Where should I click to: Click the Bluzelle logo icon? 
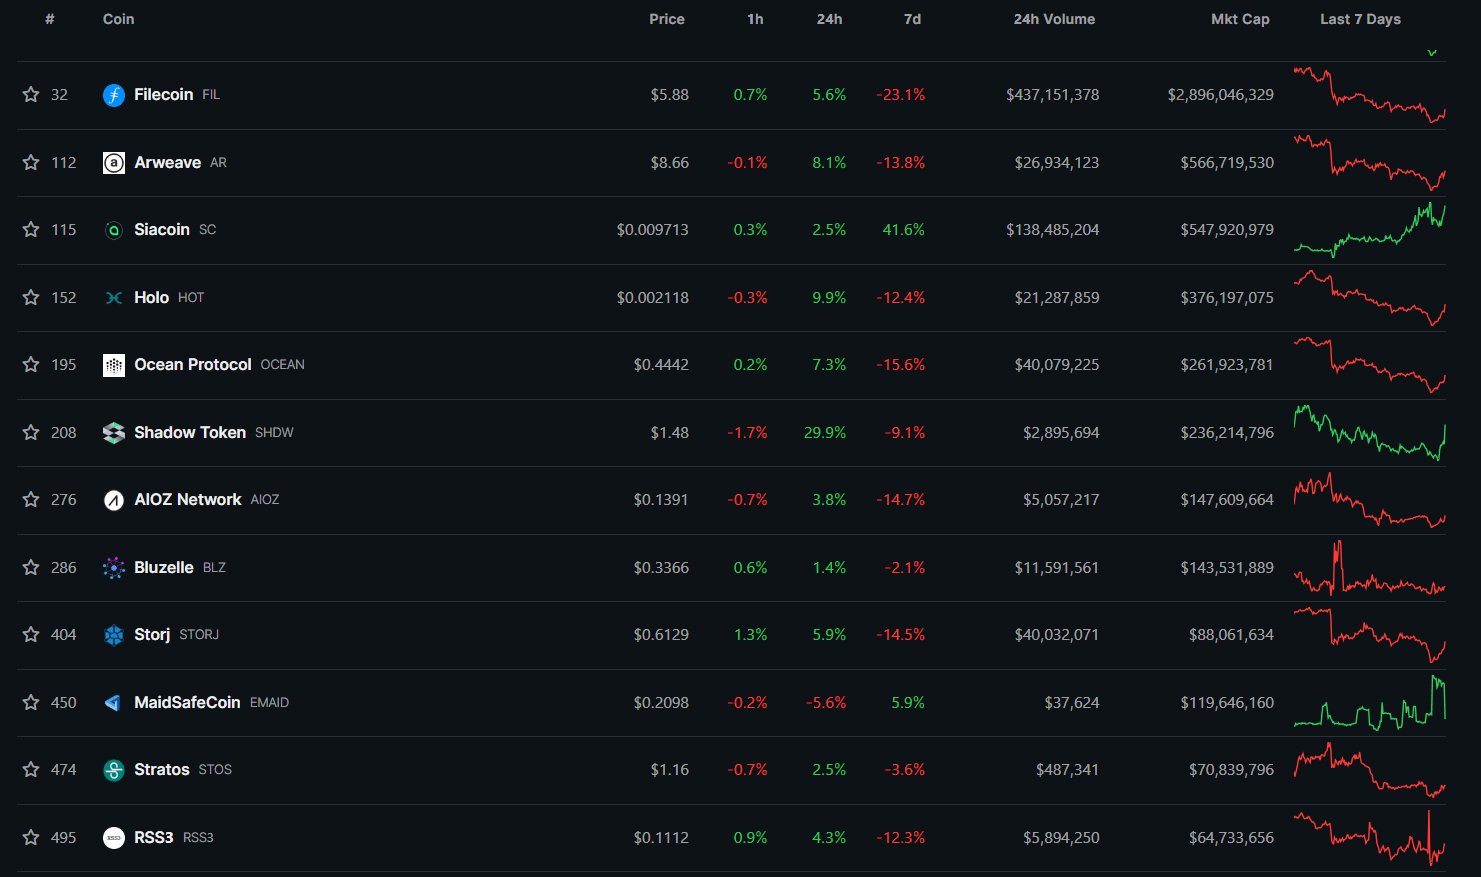[114, 568]
